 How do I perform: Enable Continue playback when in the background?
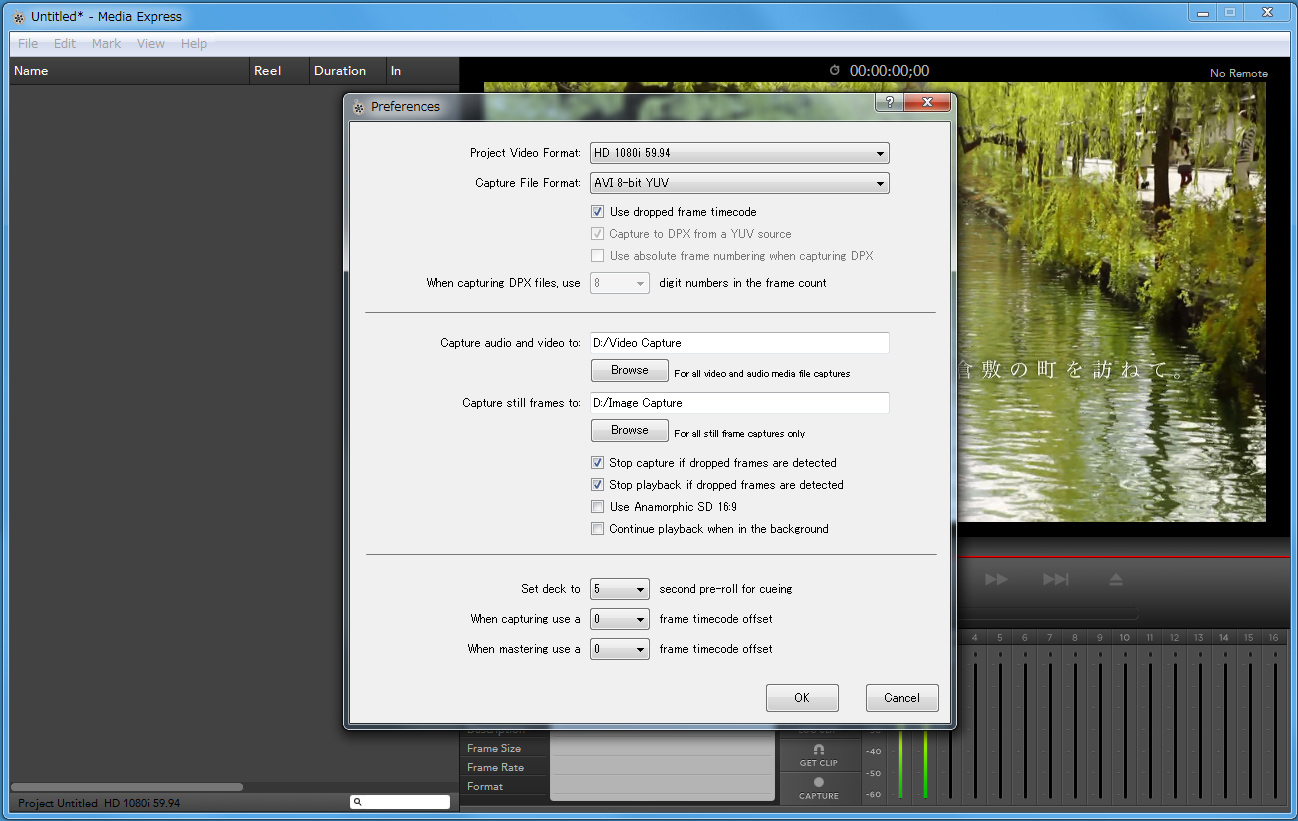point(597,529)
